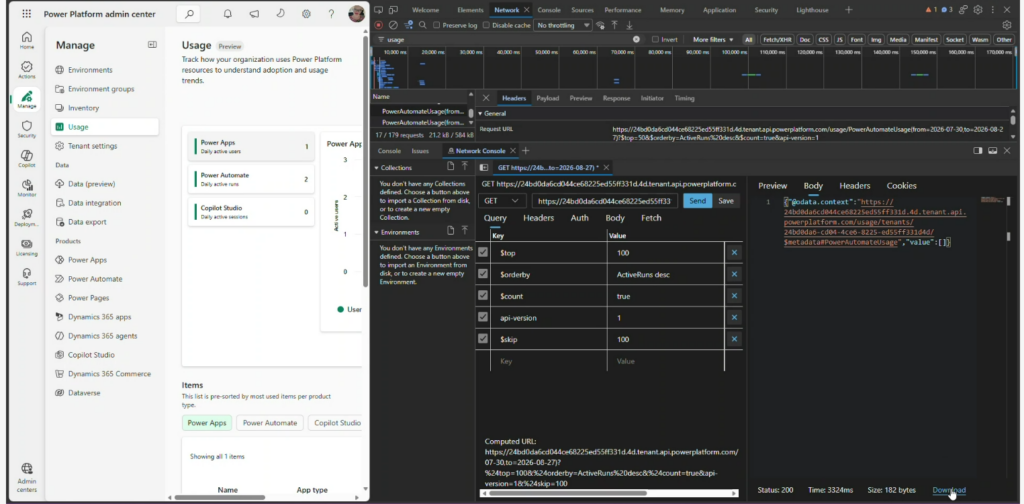
Task: Select the Fetch/XHR type filter
Action: 776,39
